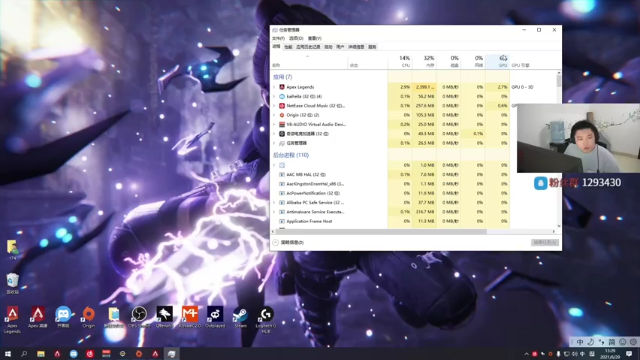Switch to the 启动 tab
The width and height of the screenshot is (640, 360).
[x=328, y=47]
